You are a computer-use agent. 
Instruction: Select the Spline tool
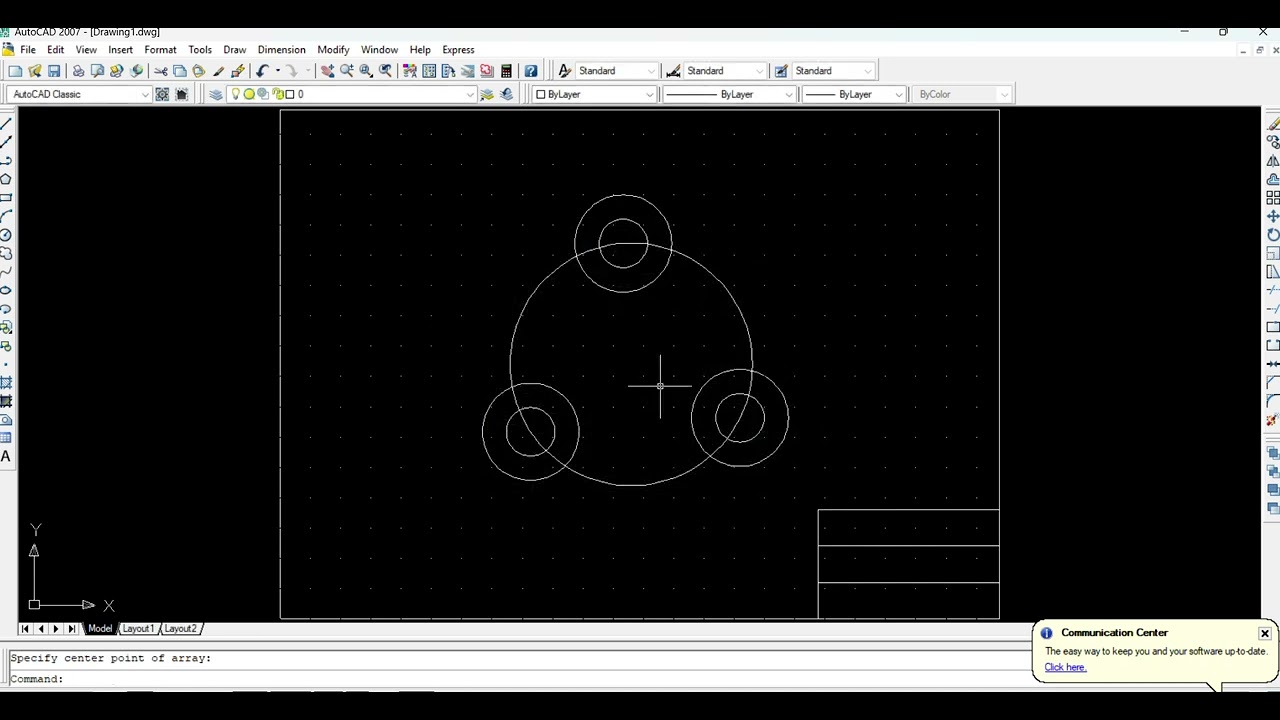coord(6,271)
